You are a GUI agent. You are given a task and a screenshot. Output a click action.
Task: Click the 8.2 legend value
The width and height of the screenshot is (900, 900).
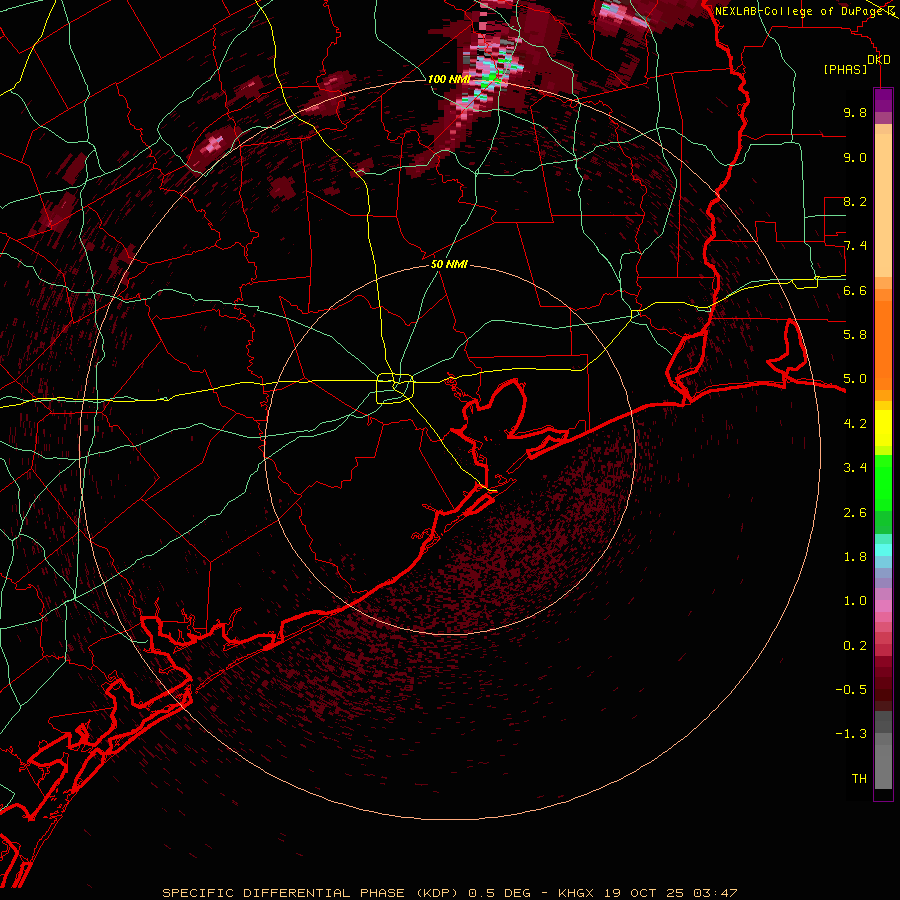[x=855, y=201]
